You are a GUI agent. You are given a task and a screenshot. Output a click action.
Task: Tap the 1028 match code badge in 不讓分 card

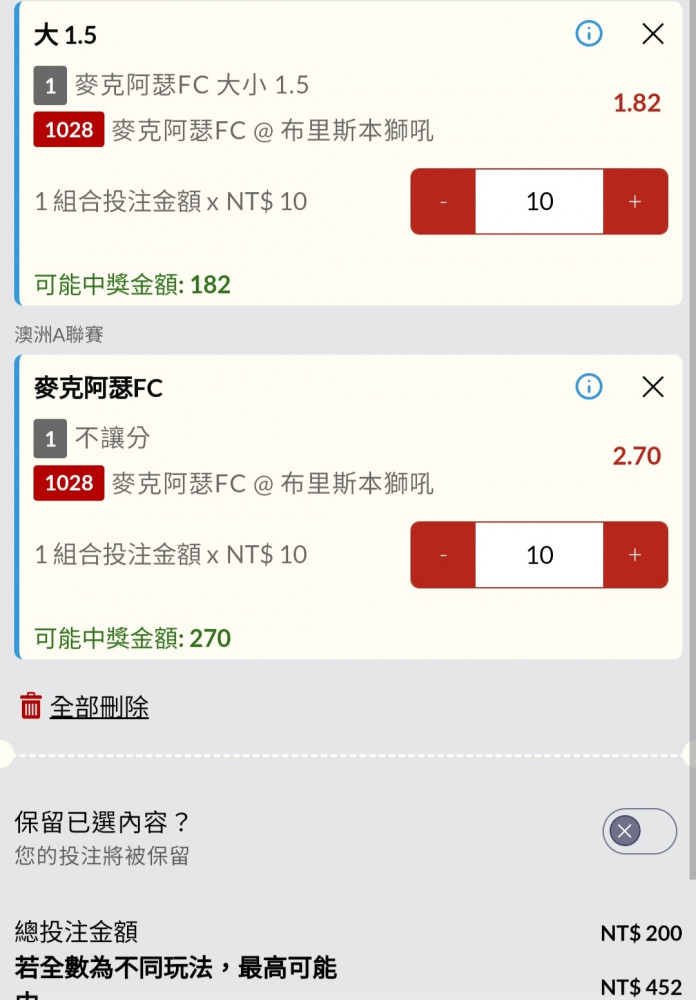click(x=69, y=483)
